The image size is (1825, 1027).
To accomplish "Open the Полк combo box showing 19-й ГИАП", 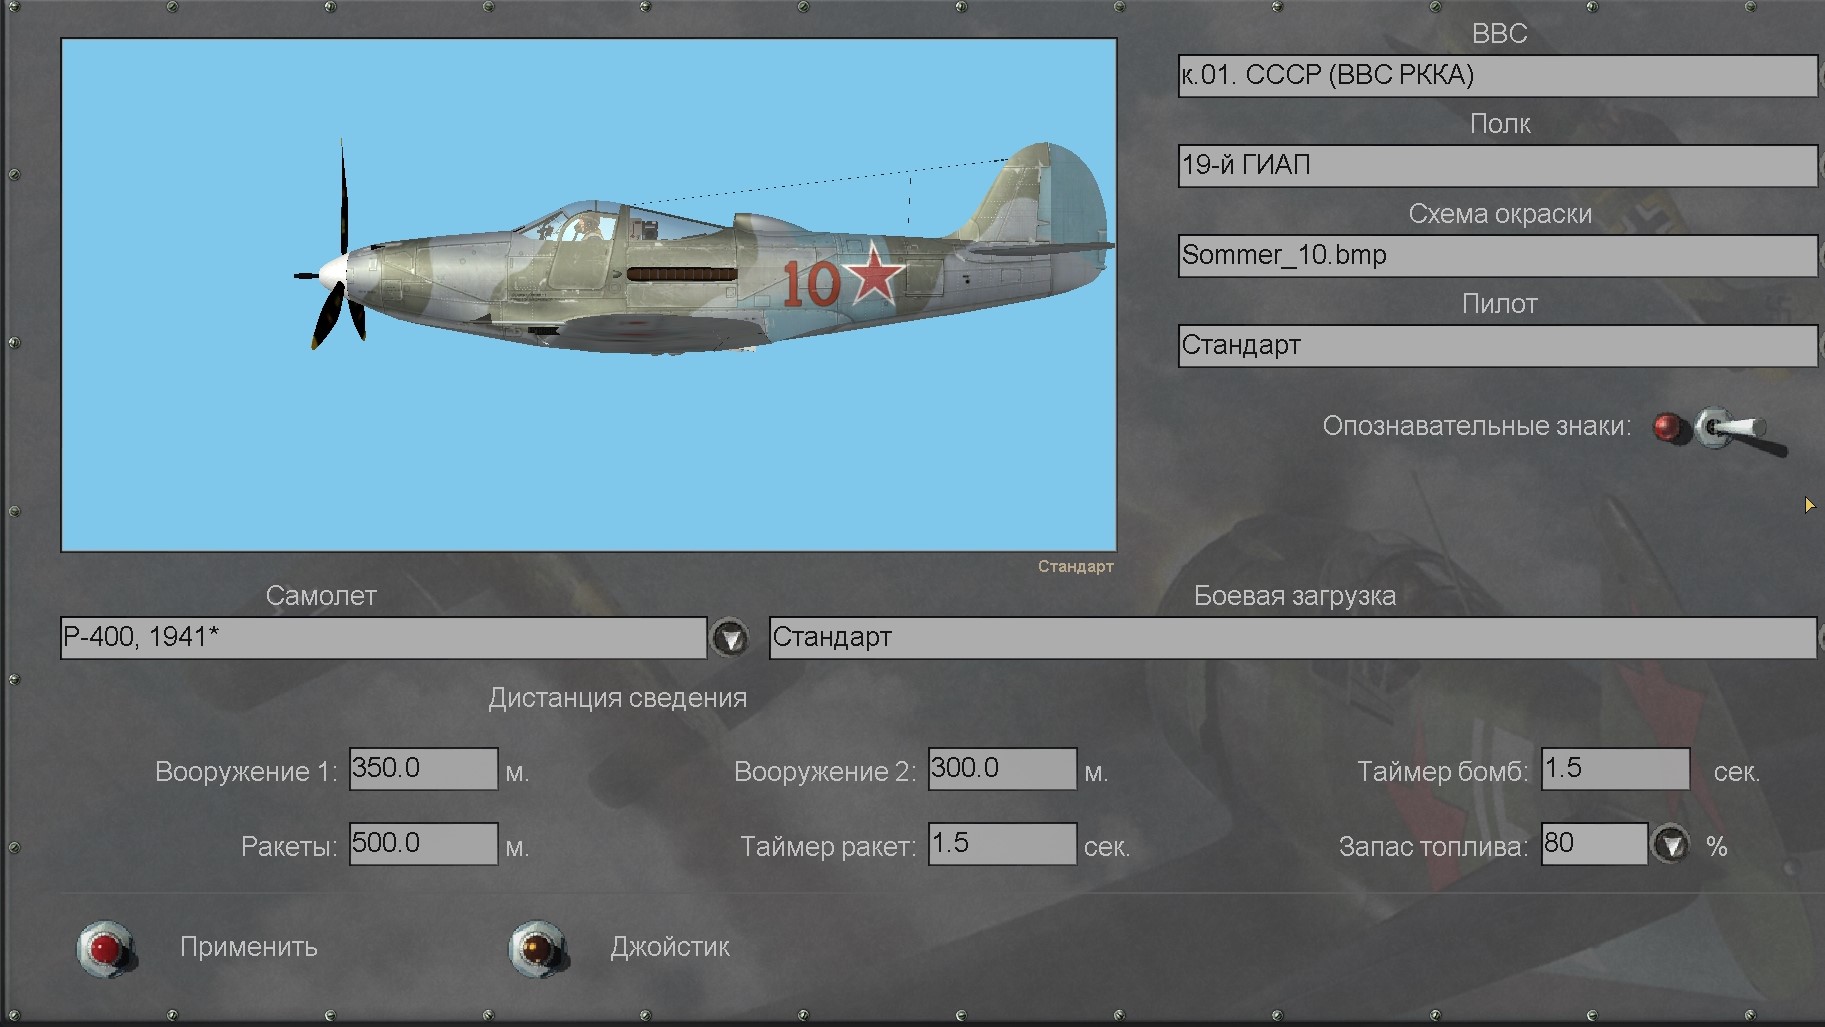I will coord(1498,166).
